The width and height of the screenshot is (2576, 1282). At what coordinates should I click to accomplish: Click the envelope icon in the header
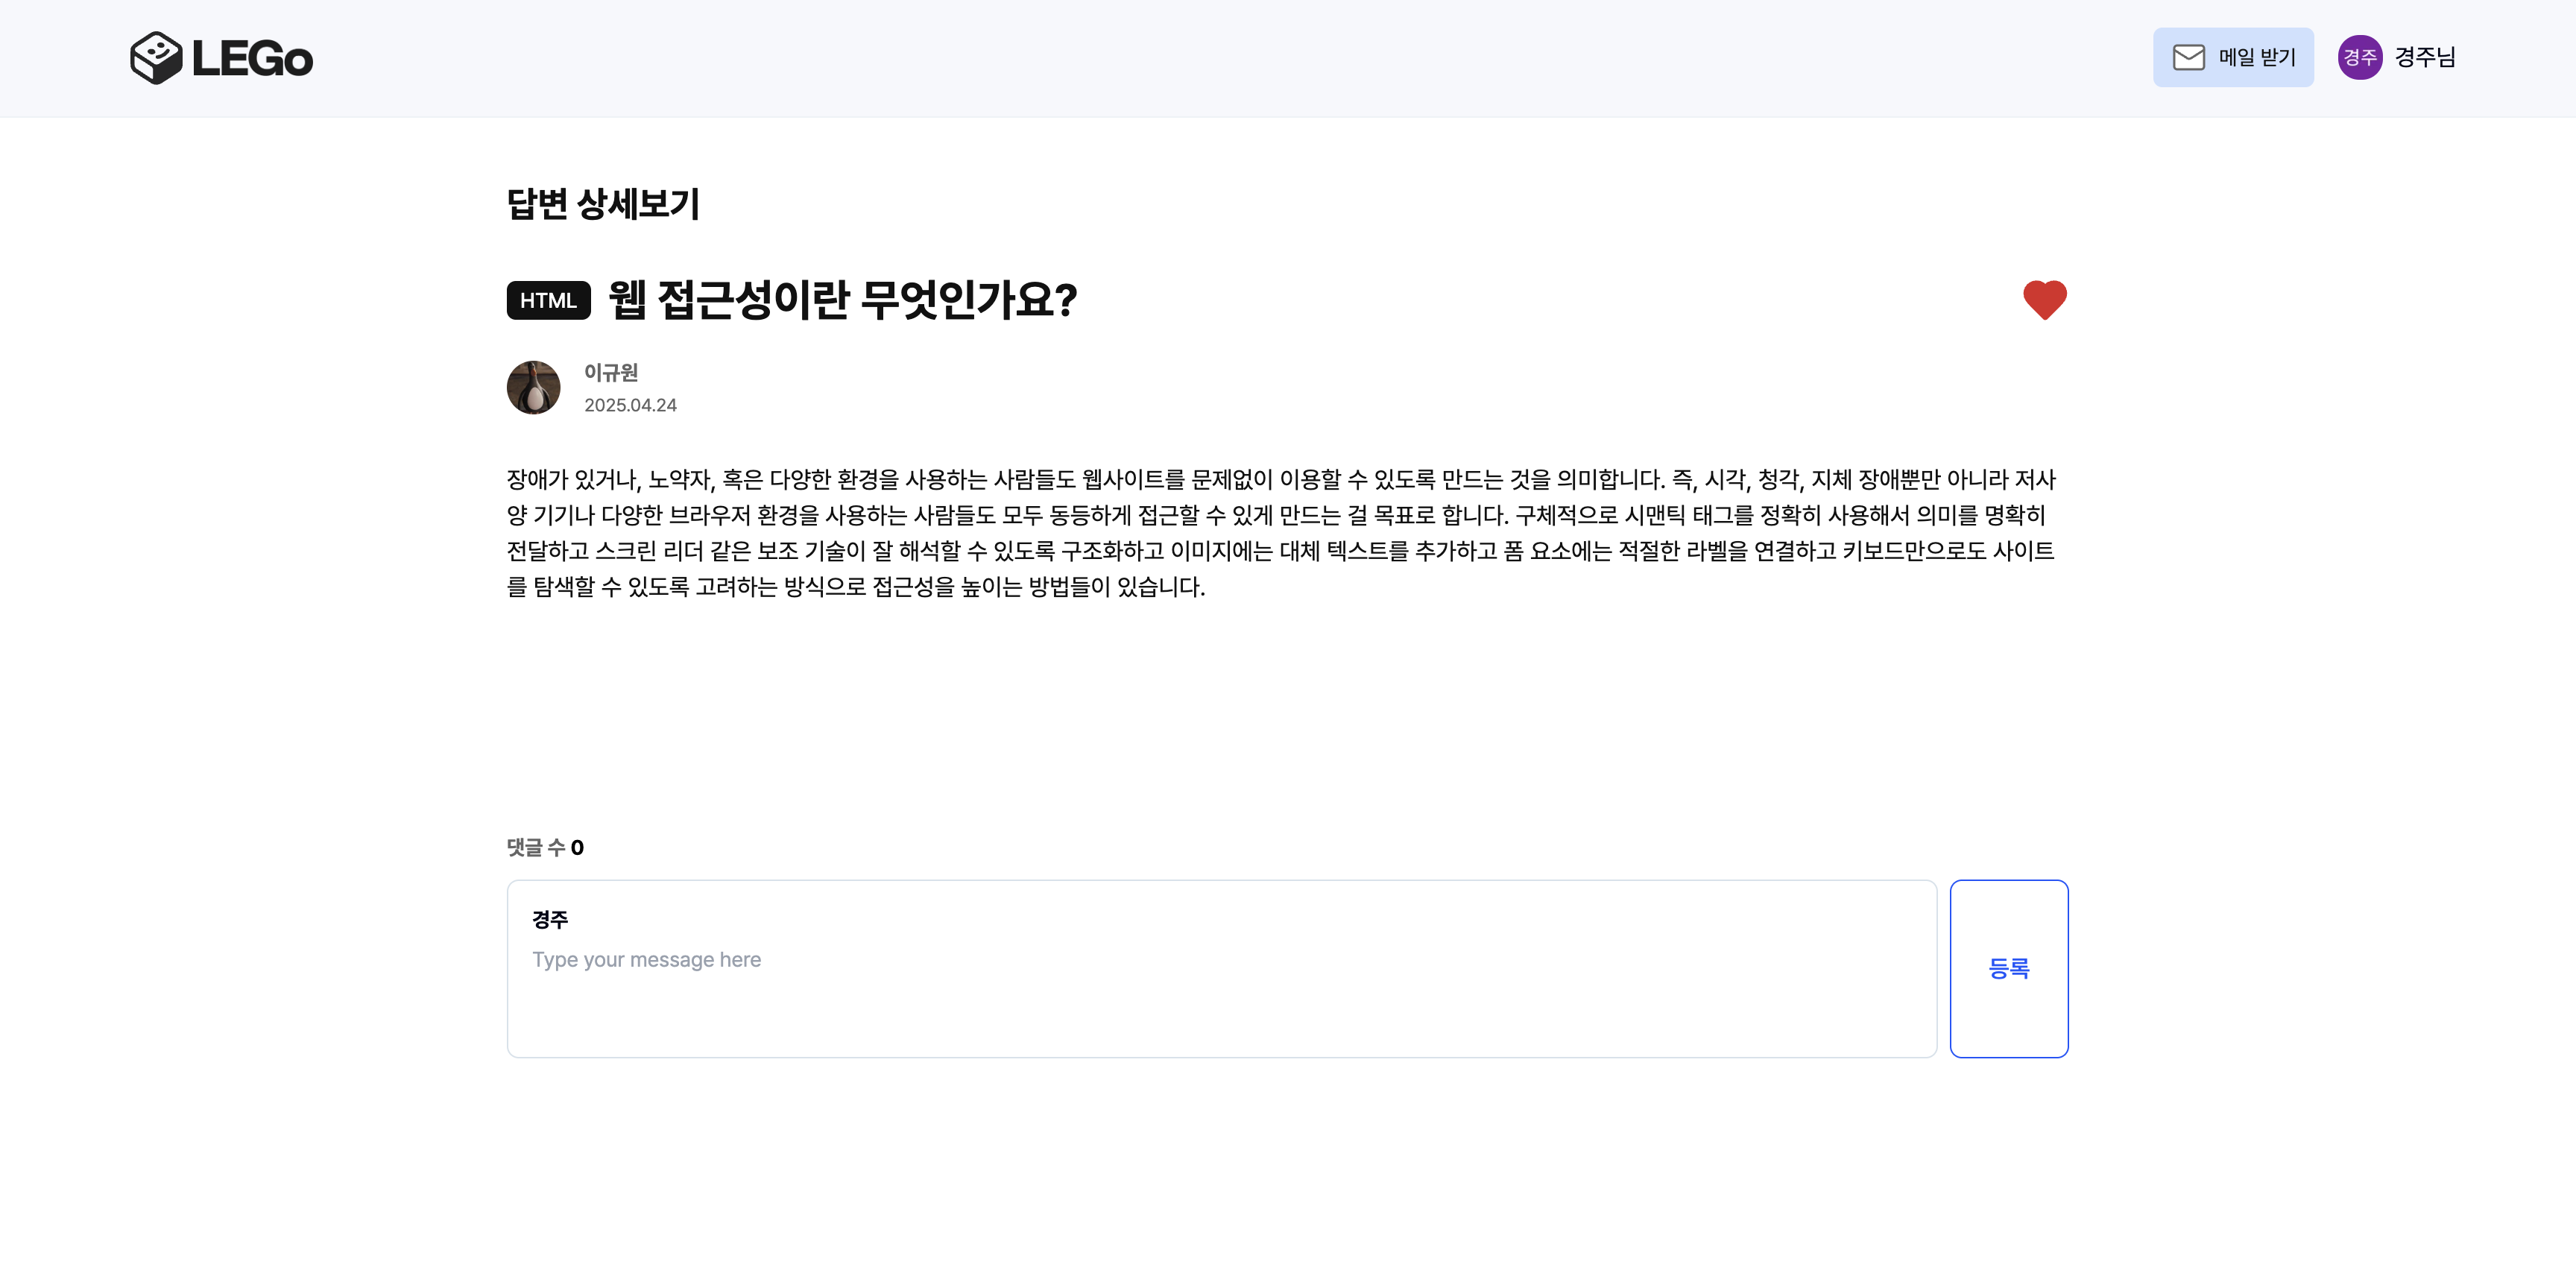click(x=2188, y=58)
